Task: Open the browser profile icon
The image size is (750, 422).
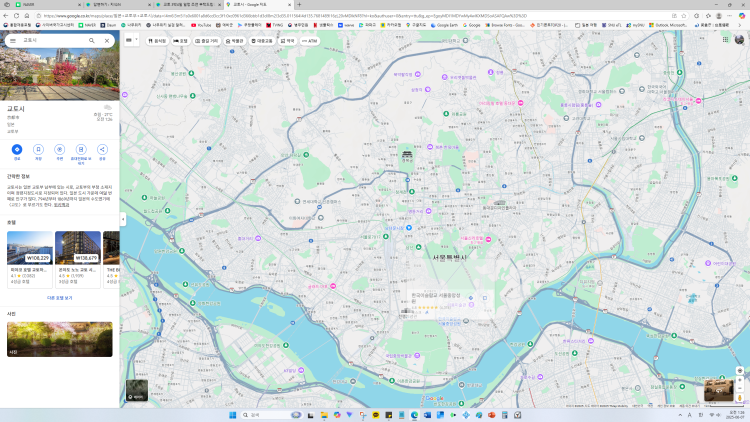Action: pyautogui.click(x=718, y=16)
